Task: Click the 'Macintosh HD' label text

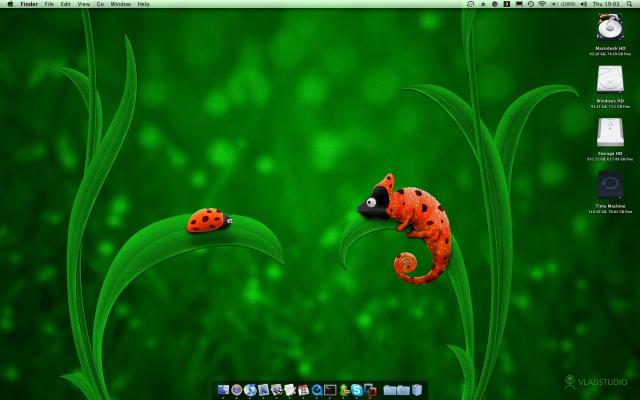Action: pos(610,48)
